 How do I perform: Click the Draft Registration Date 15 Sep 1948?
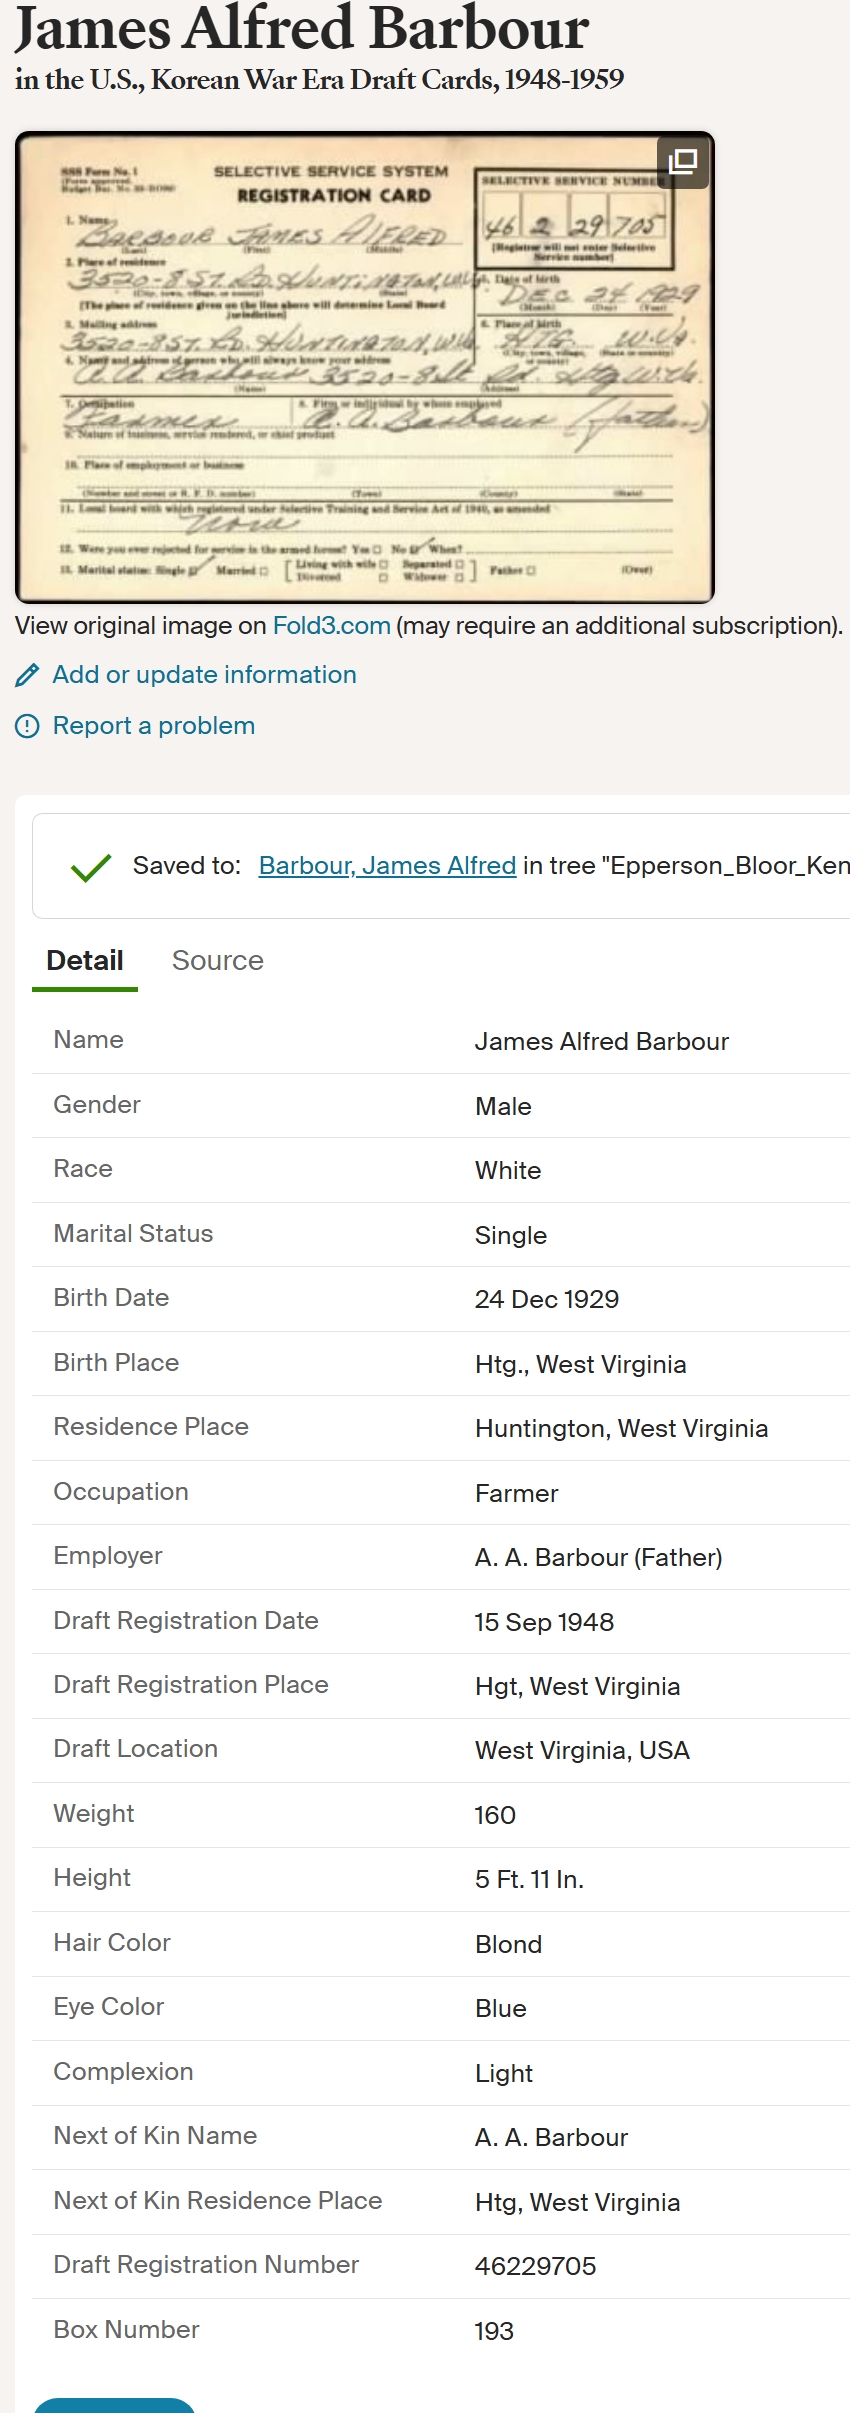click(x=544, y=1622)
